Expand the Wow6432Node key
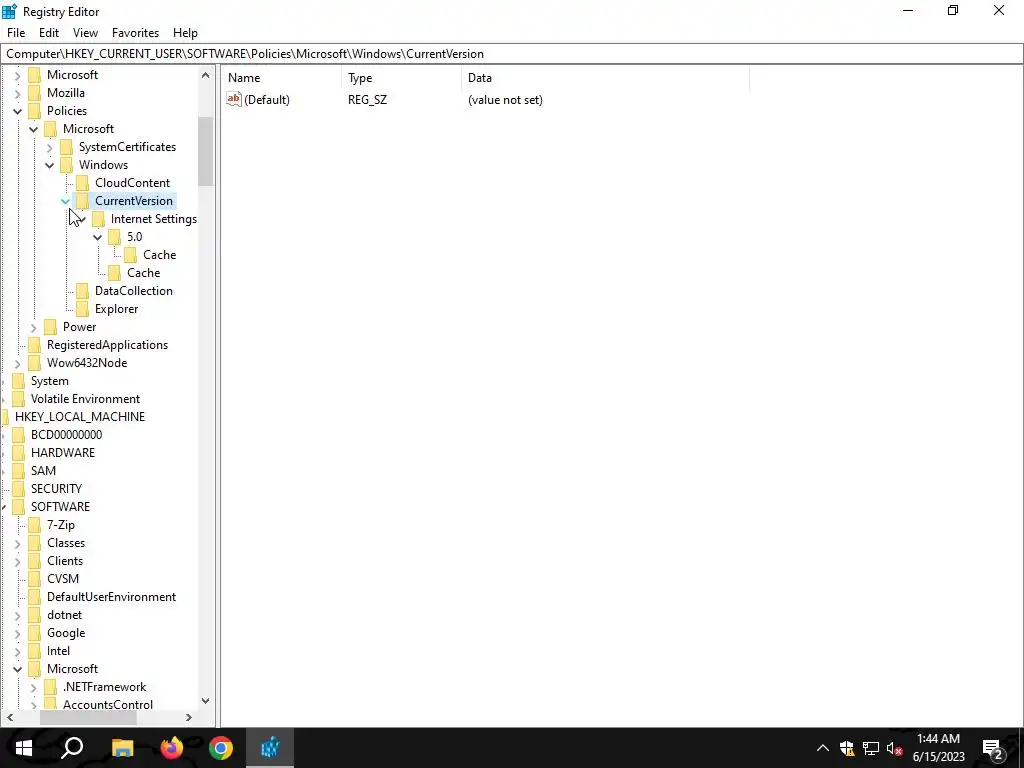 pos(18,363)
